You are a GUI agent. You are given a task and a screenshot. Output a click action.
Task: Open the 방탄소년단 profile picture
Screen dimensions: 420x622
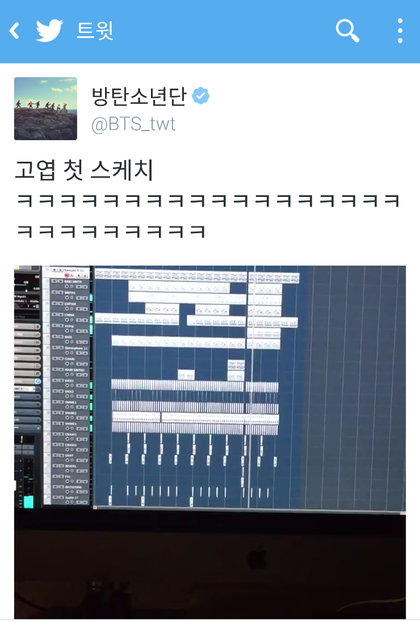pyautogui.click(x=46, y=109)
